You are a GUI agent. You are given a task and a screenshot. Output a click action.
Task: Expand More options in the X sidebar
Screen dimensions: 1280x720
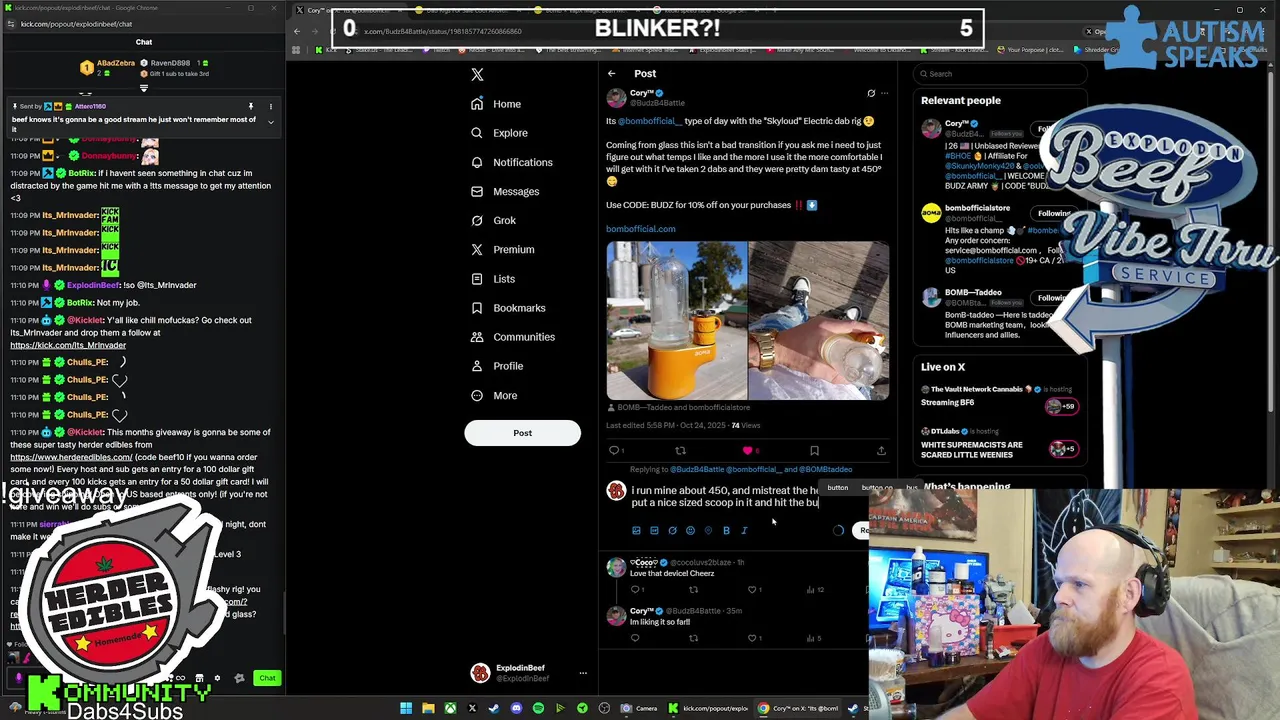(494, 395)
